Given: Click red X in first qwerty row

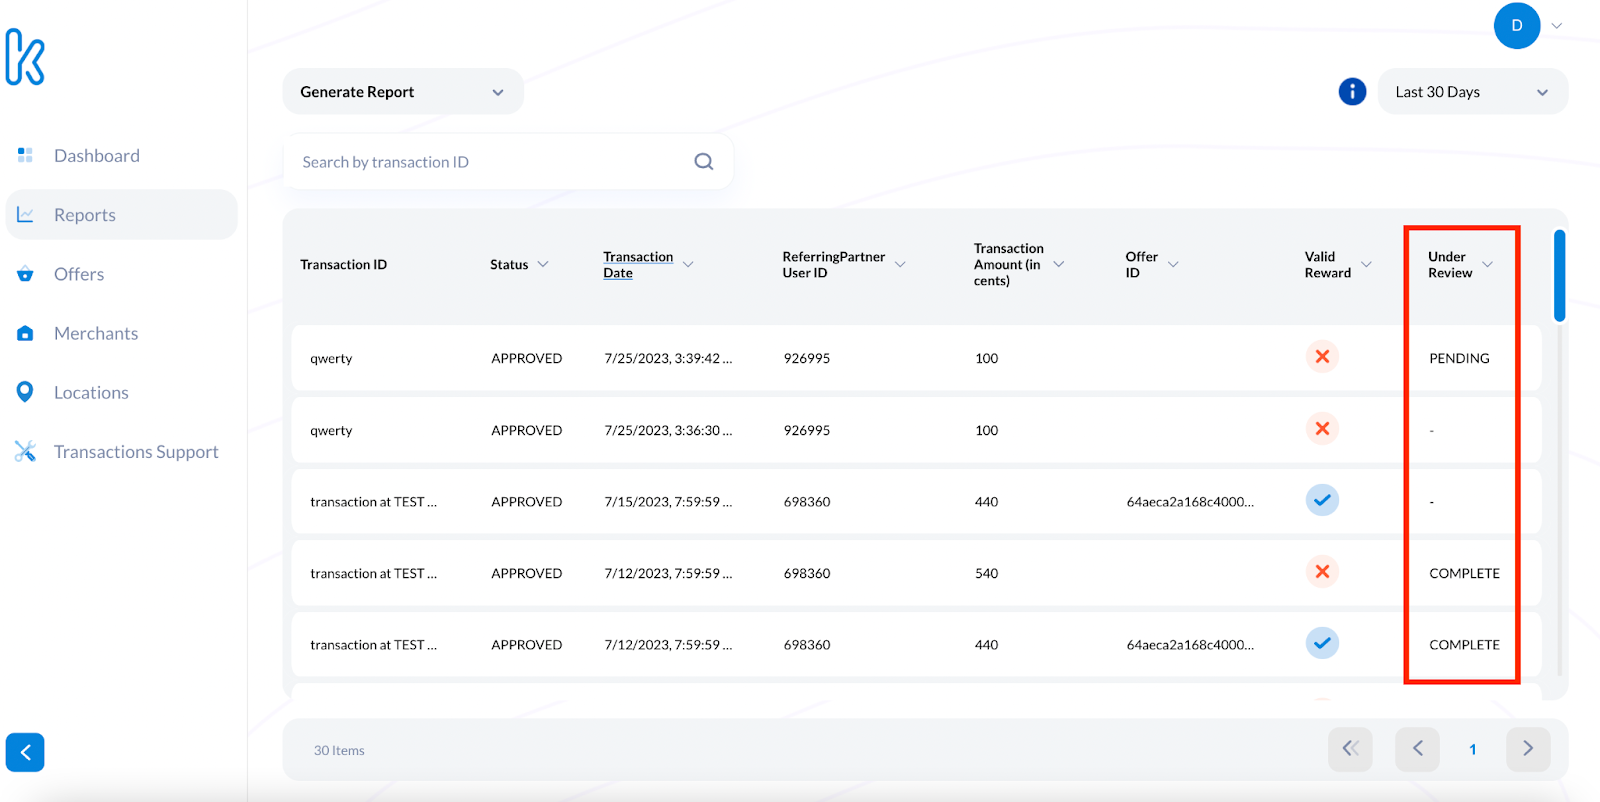Looking at the screenshot, I should tap(1322, 357).
